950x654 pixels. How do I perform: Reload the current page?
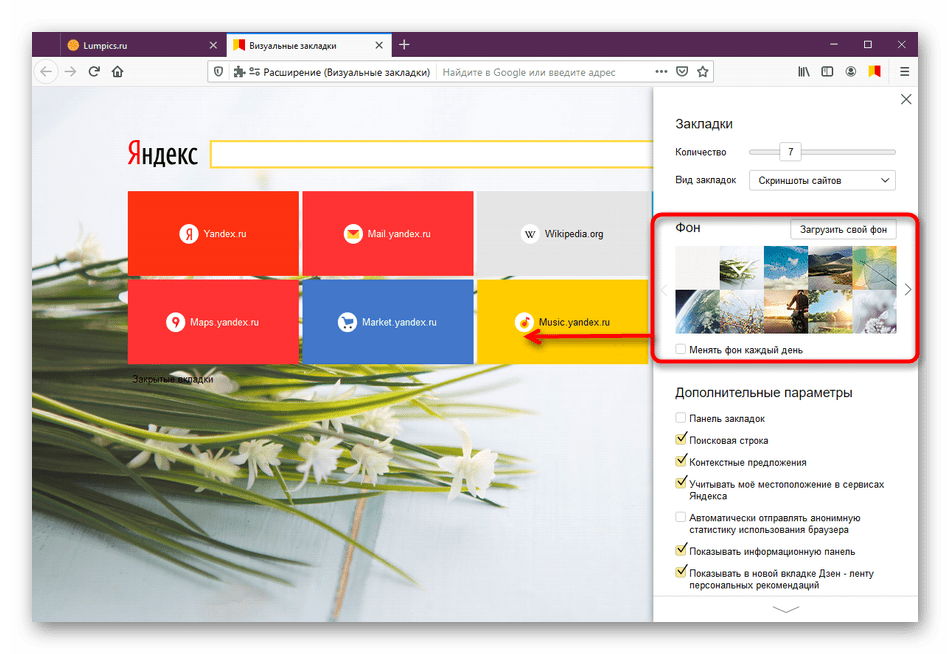[94, 72]
